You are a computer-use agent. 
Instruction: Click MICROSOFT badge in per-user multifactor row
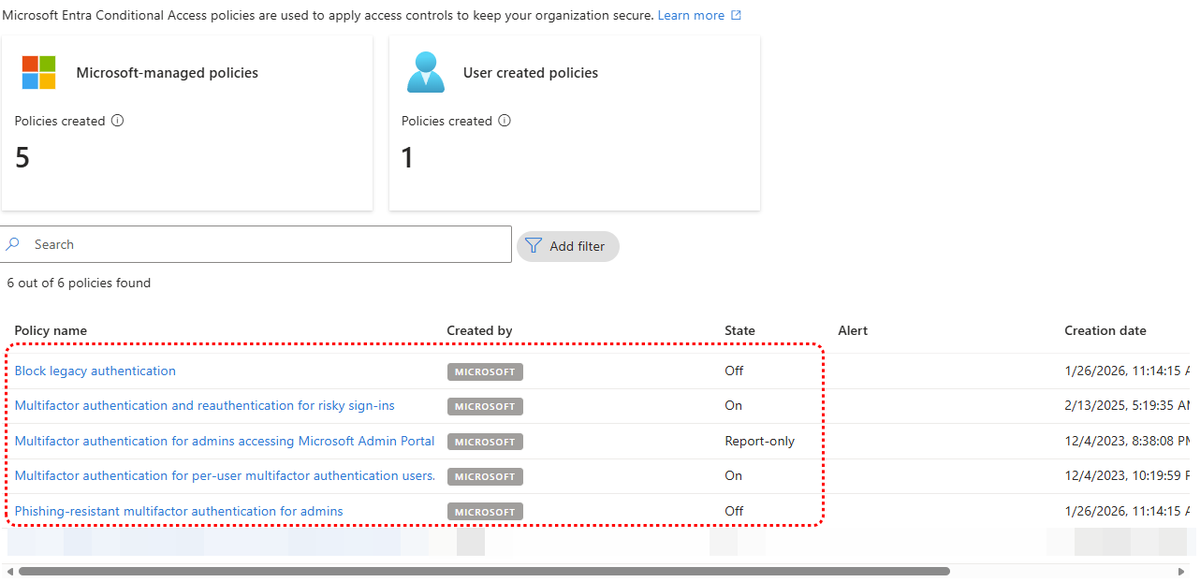tap(485, 477)
